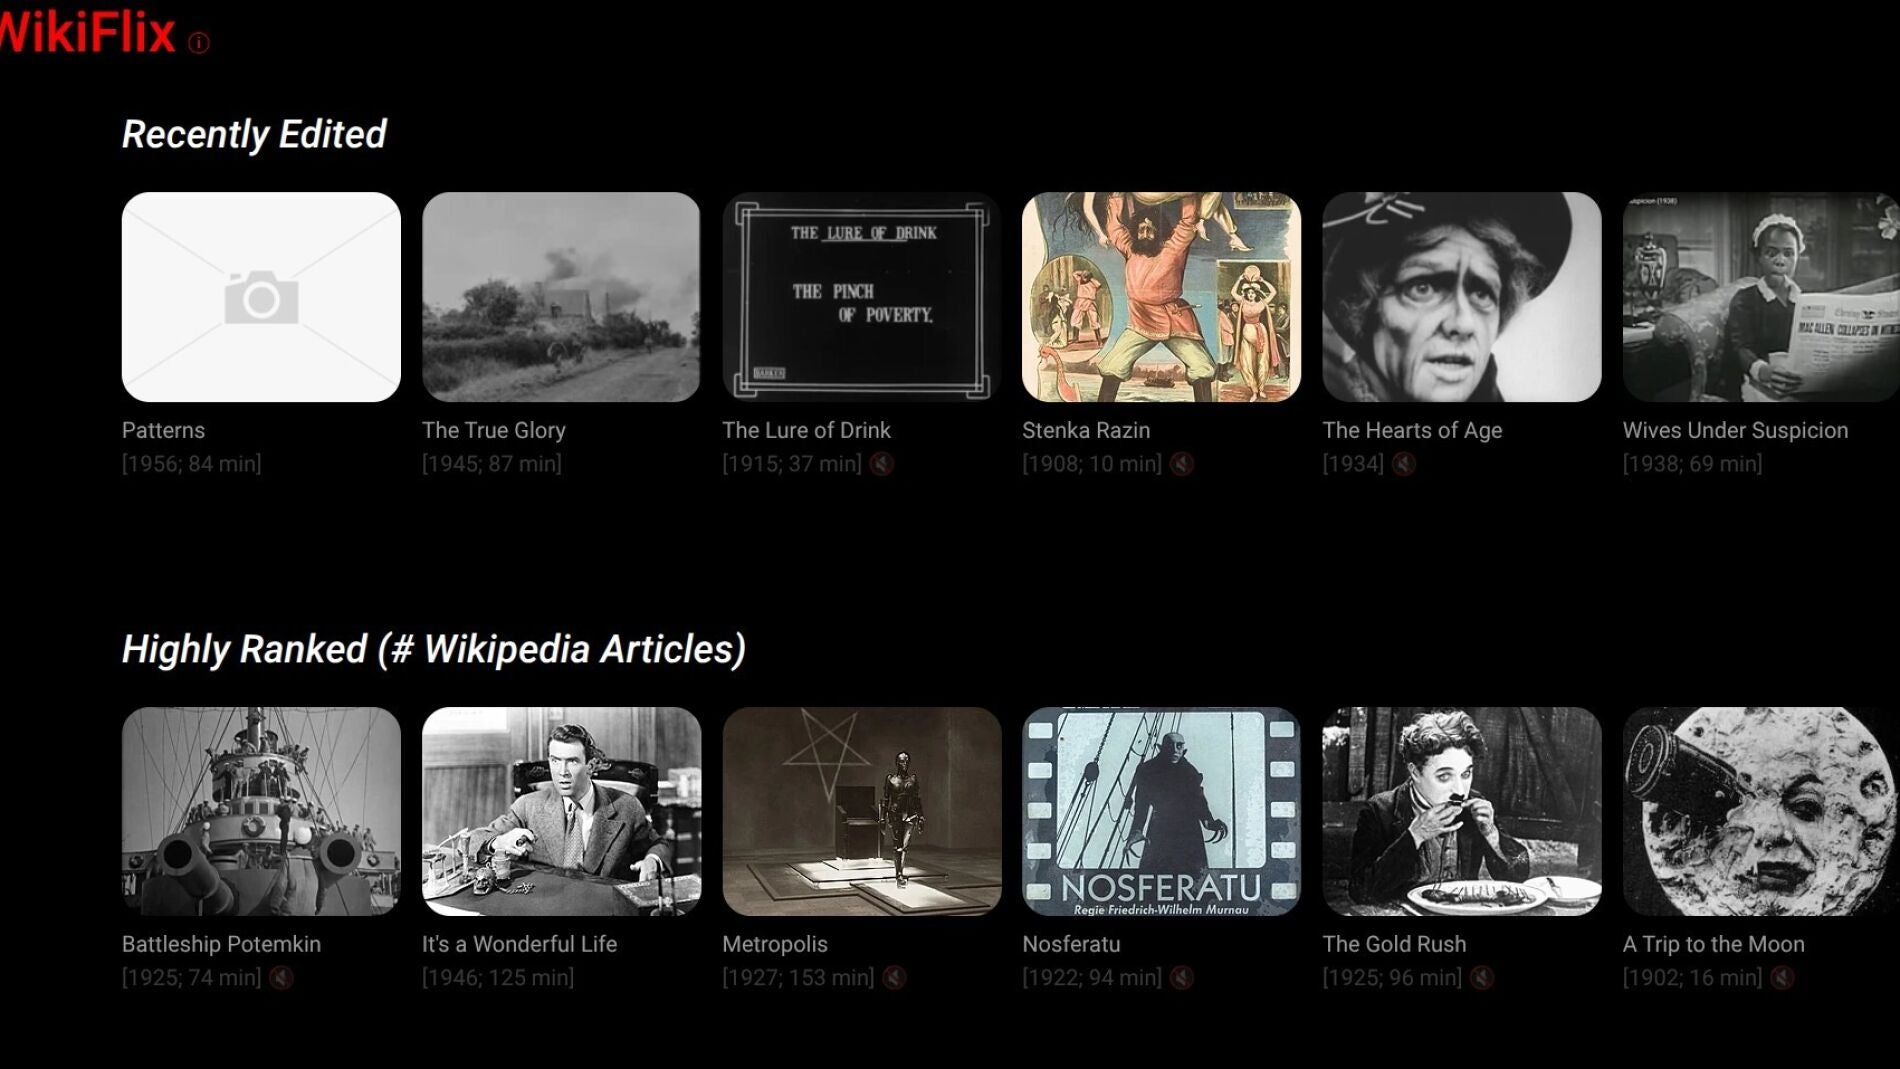
Task: Click the silent-film icon under The Lure of Drink
Action: pyautogui.click(x=881, y=464)
